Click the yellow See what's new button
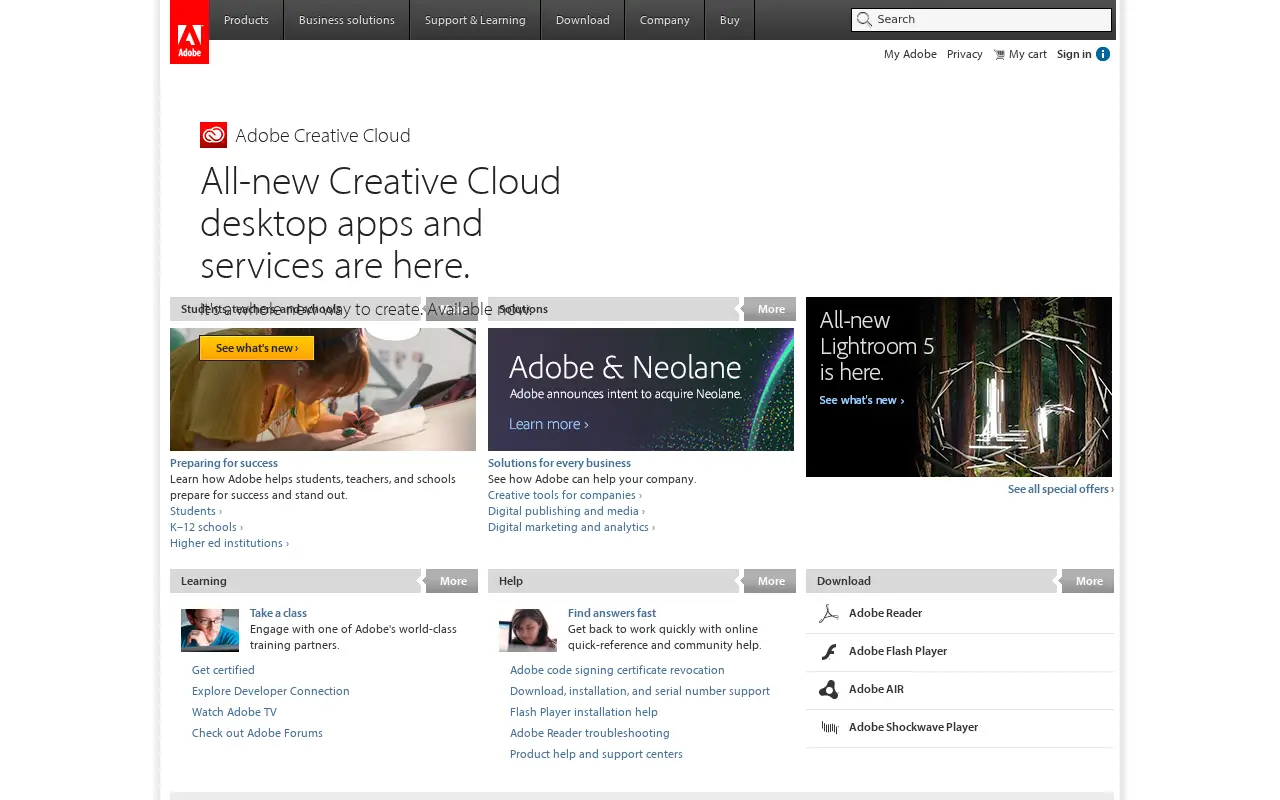The image size is (1280, 800). pyautogui.click(x=257, y=348)
